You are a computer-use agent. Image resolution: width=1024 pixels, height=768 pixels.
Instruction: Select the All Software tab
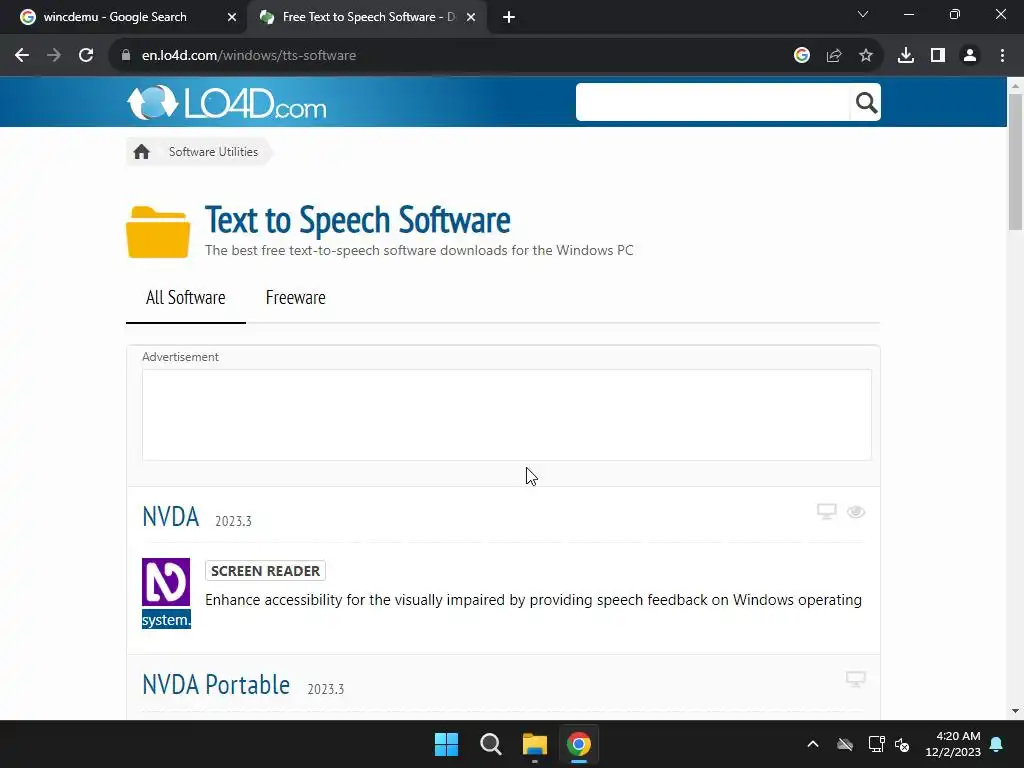click(185, 298)
